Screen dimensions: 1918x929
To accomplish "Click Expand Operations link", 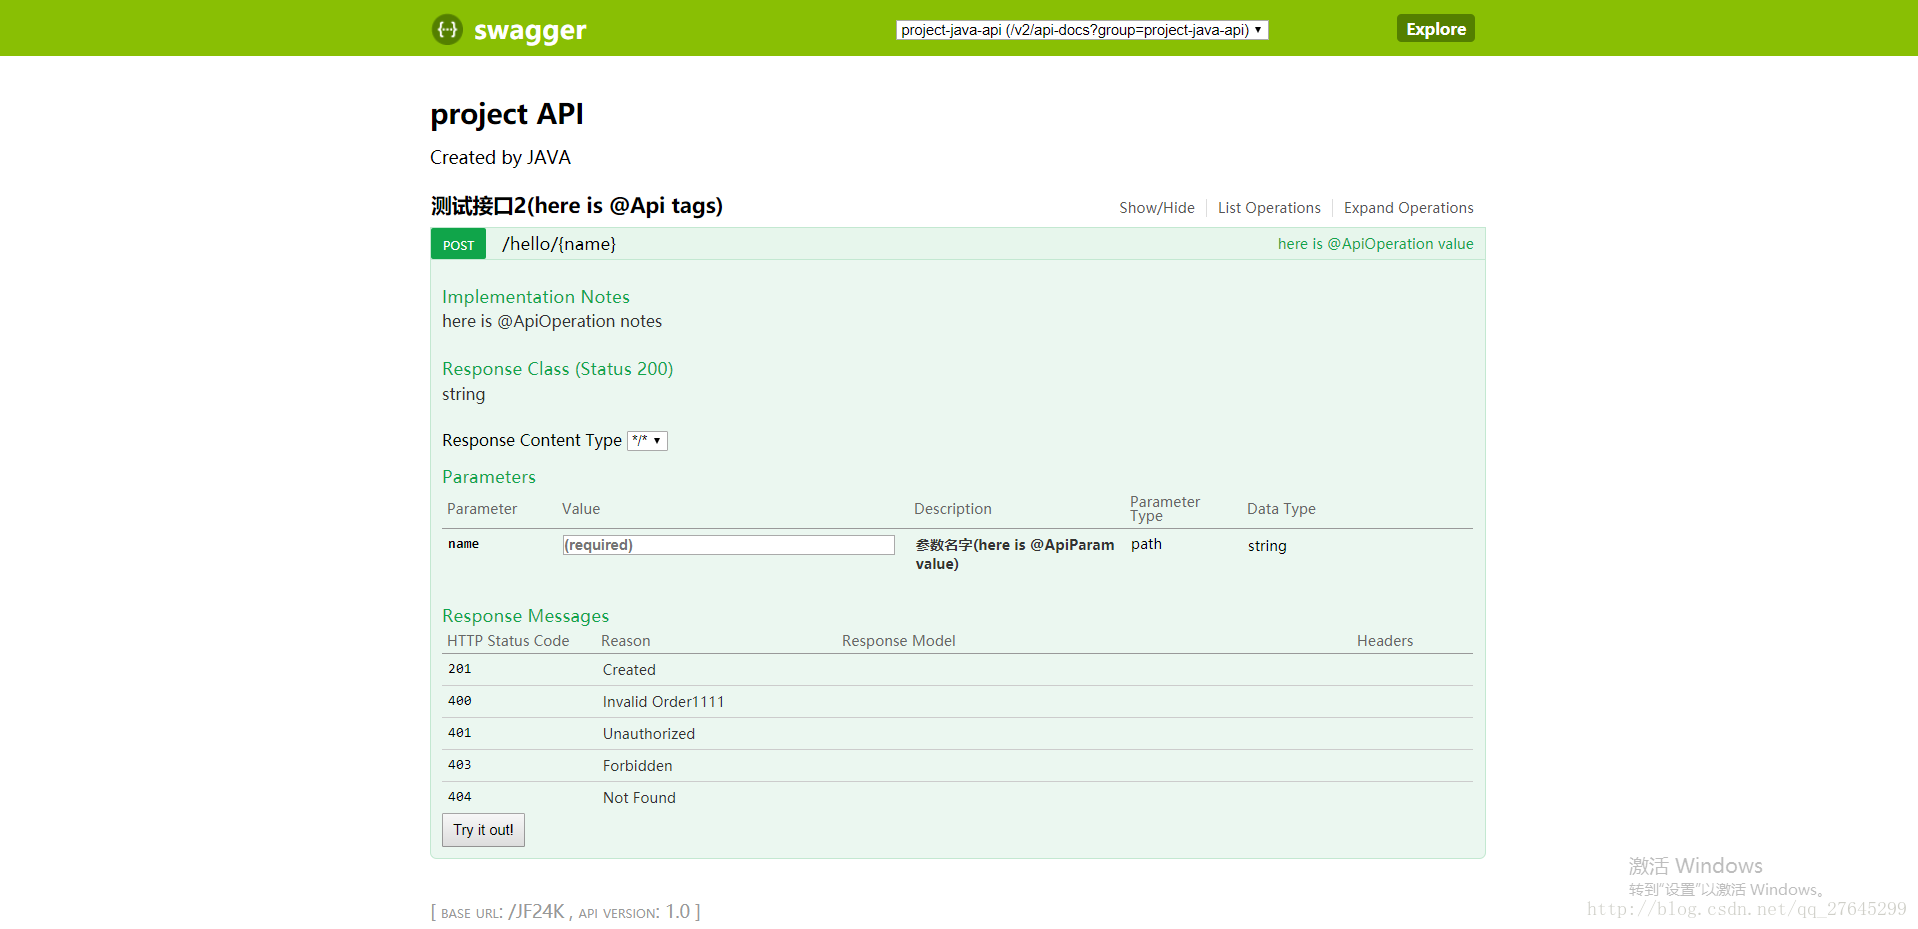I will pos(1408,208).
